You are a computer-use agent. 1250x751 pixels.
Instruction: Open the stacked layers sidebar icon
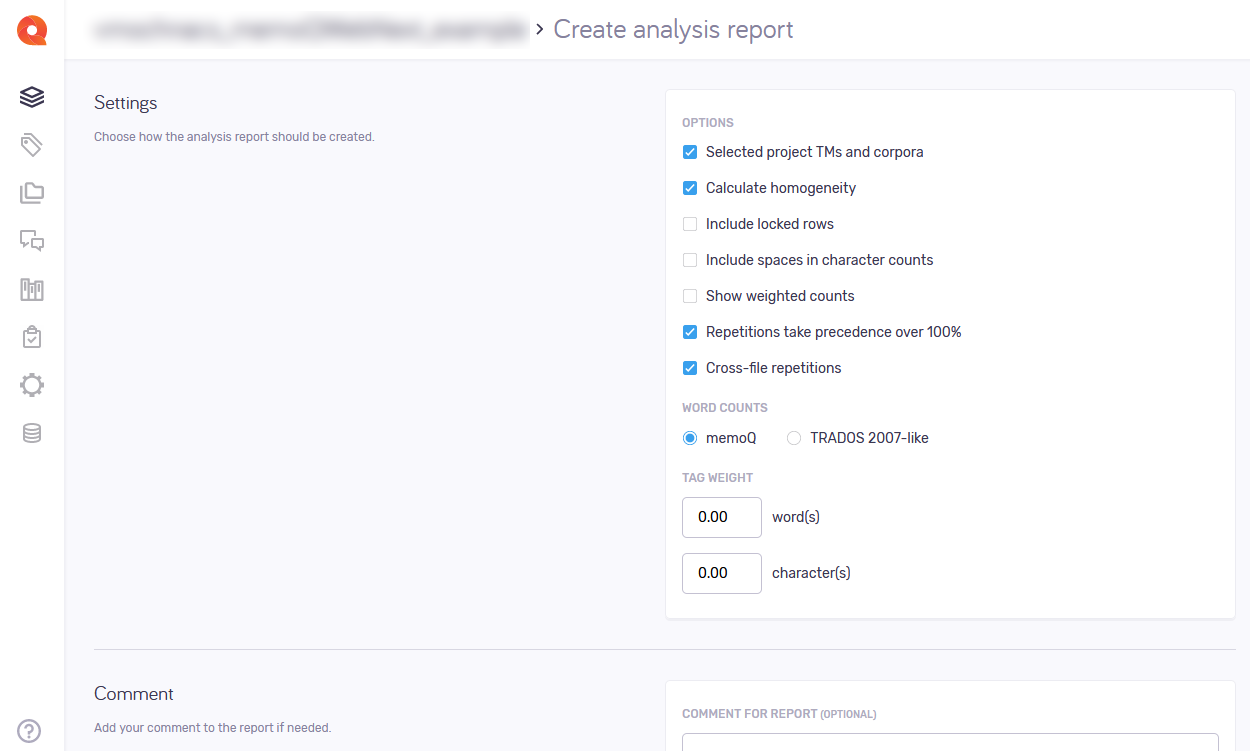point(32,97)
